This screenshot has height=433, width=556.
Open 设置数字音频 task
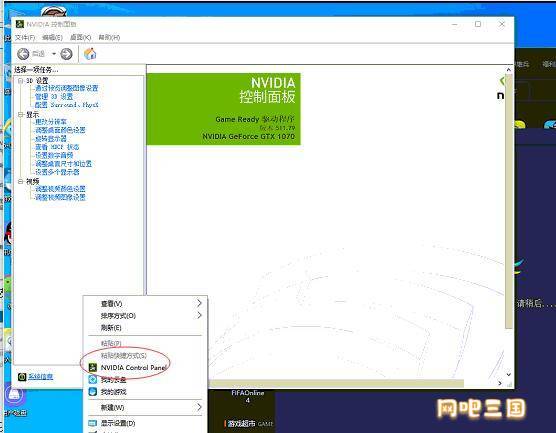coord(54,155)
